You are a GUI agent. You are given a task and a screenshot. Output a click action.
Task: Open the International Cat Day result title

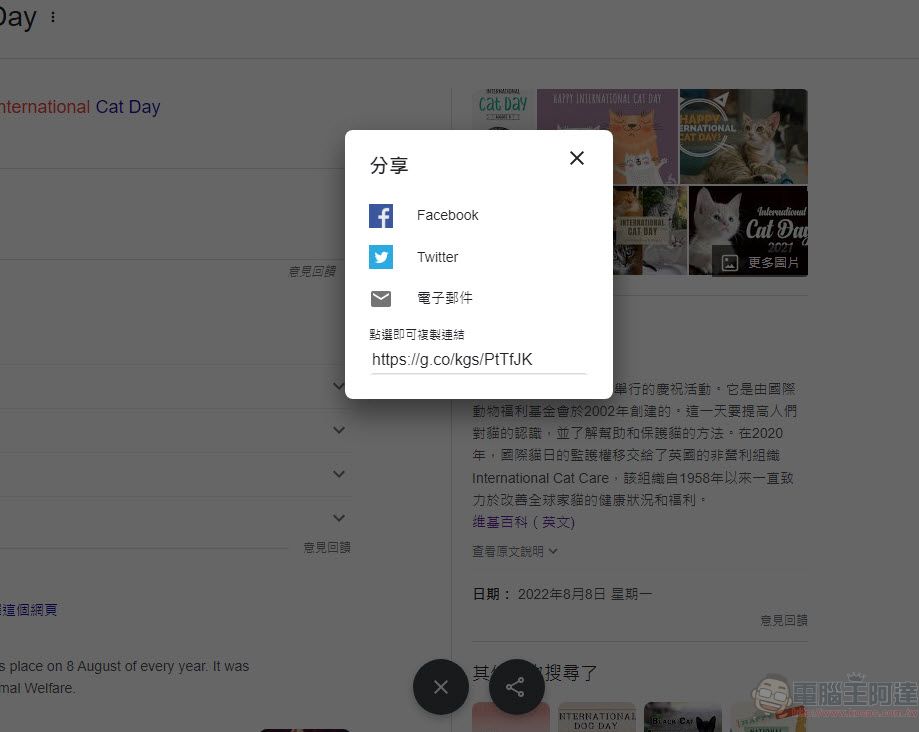click(x=80, y=107)
